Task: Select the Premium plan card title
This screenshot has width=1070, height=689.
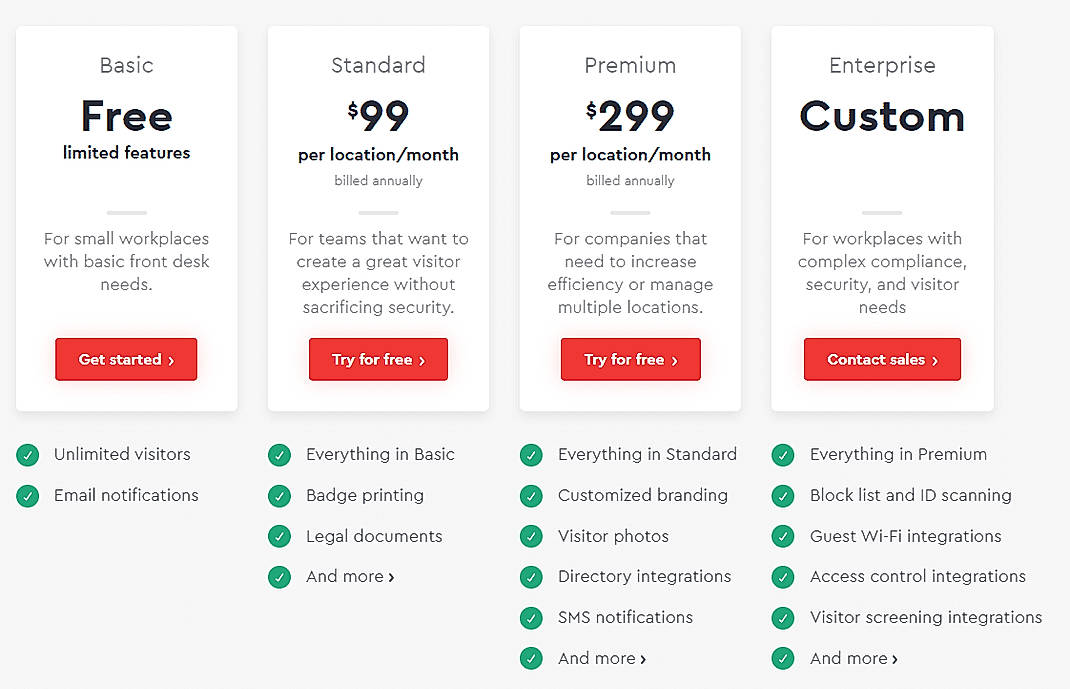Action: 630,65
